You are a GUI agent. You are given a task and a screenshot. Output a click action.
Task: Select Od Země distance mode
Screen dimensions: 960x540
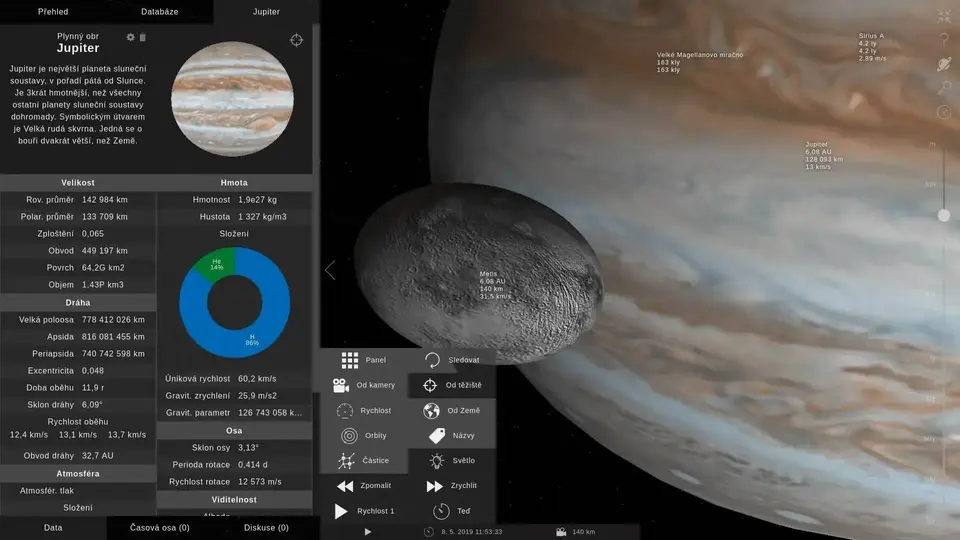tap(452, 410)
